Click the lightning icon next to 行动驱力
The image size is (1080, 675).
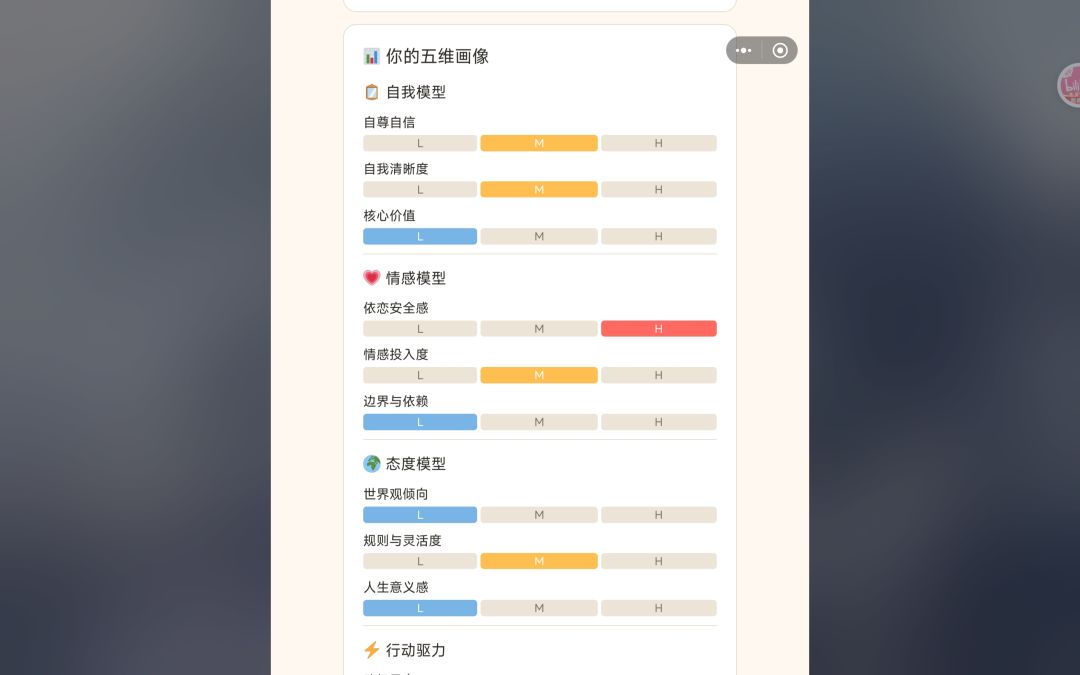tap(371, 650)
